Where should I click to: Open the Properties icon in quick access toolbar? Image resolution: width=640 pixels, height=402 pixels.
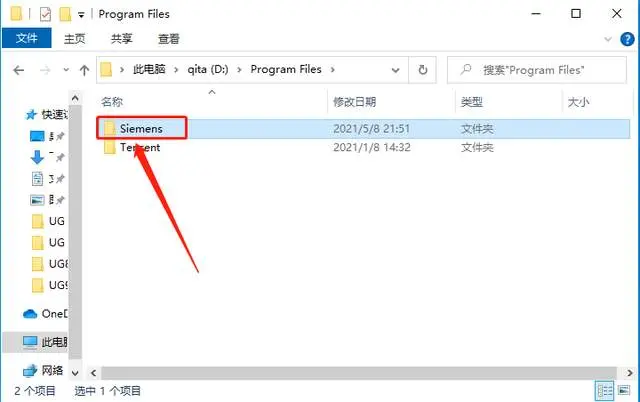45,15
